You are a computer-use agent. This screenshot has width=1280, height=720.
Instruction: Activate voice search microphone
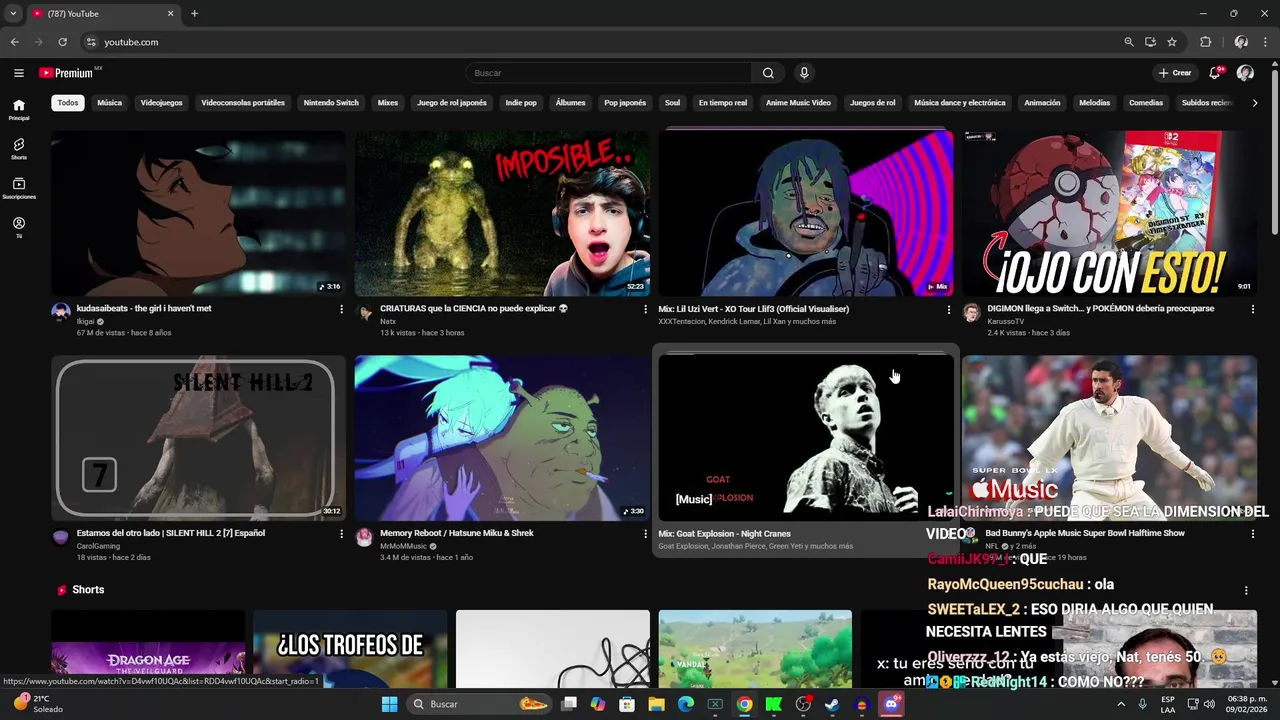click(x=804, y=73)
